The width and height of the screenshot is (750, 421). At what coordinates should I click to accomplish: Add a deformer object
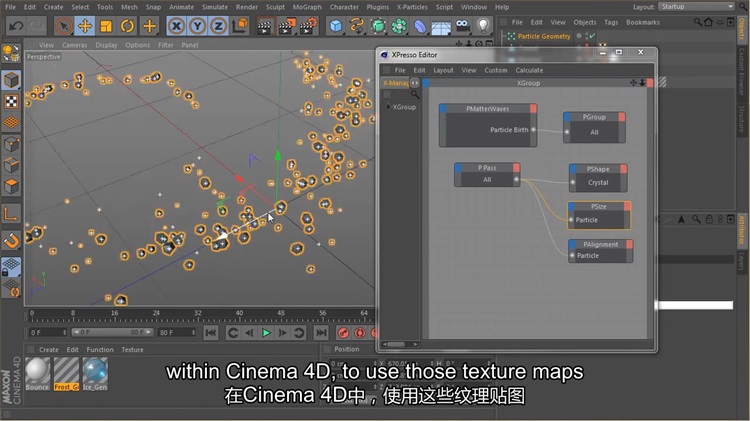tap(420, 26)
